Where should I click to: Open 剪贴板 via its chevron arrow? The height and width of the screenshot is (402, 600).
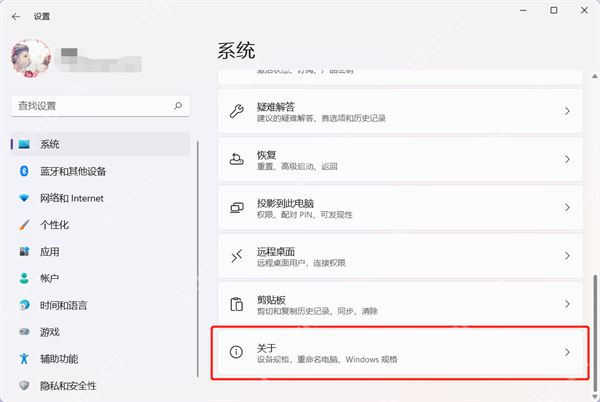567,304
